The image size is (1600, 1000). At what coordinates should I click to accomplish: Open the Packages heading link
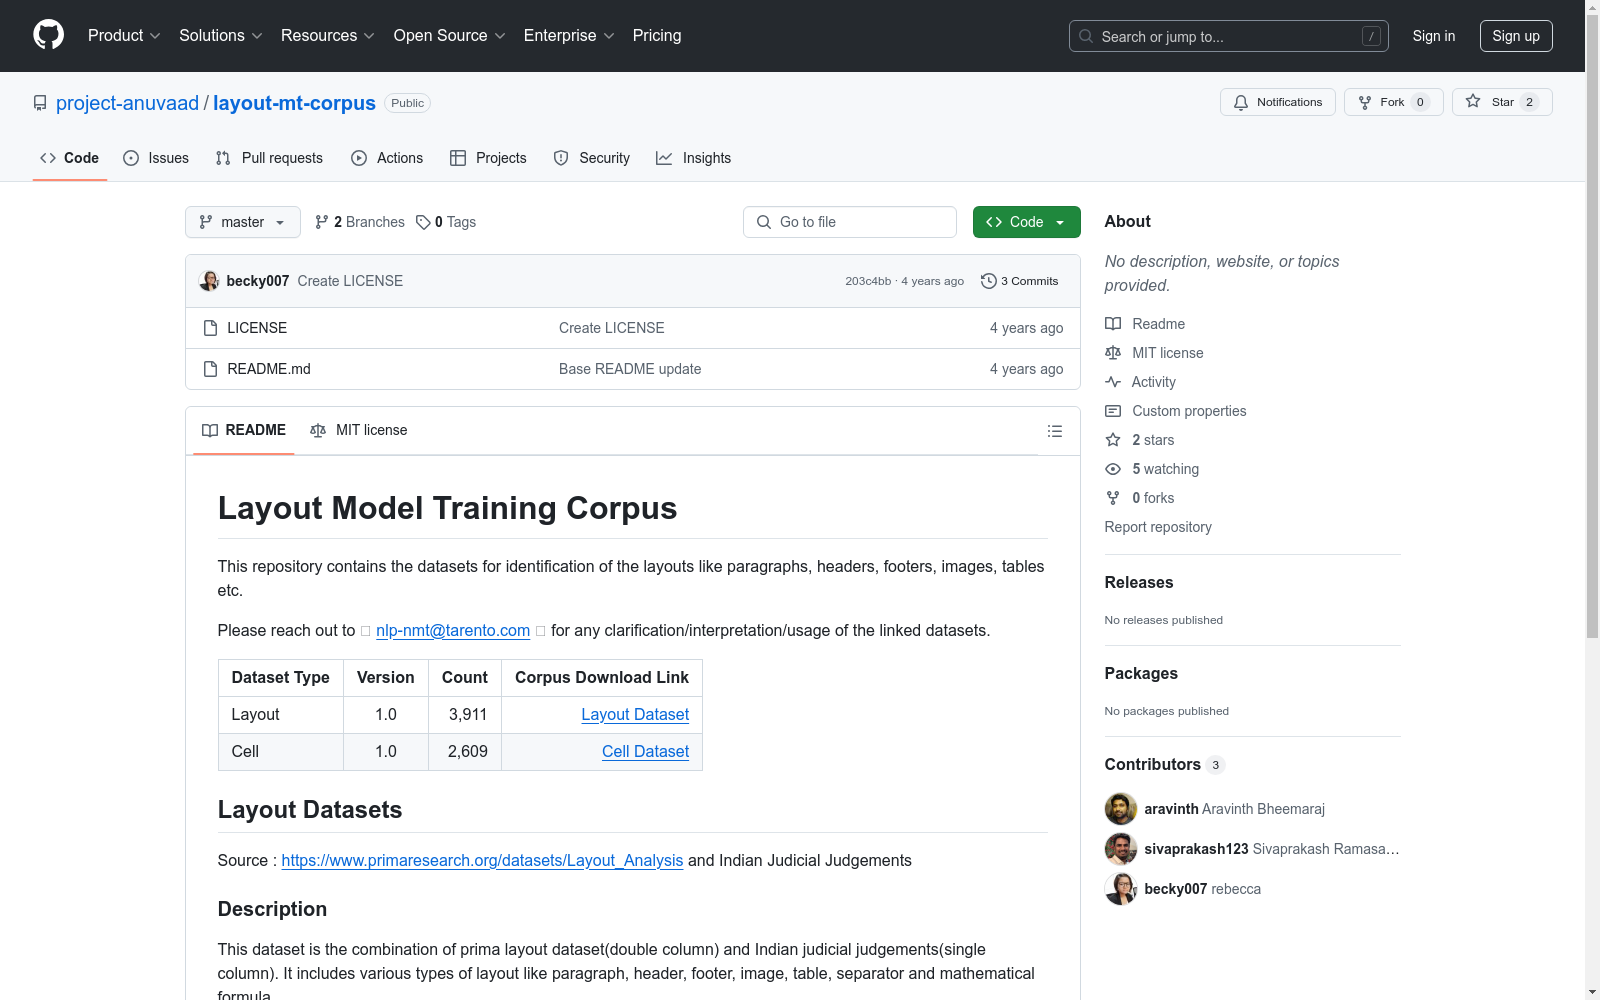1141,673
